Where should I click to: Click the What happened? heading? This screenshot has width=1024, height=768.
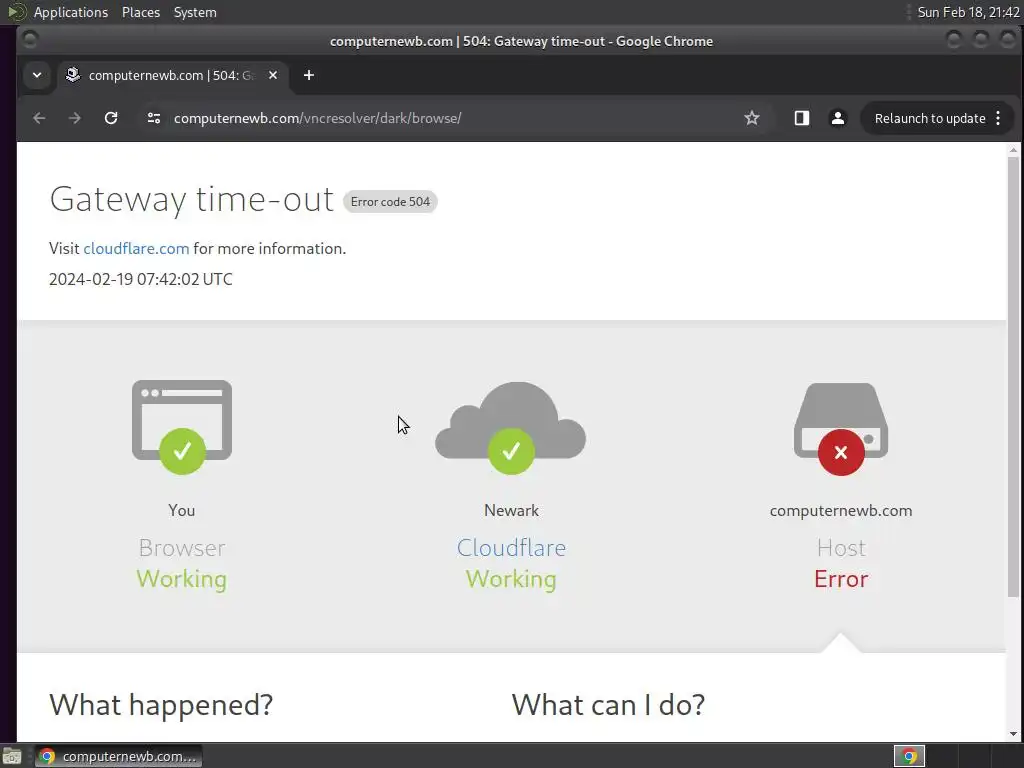click(x=161, y=705)
